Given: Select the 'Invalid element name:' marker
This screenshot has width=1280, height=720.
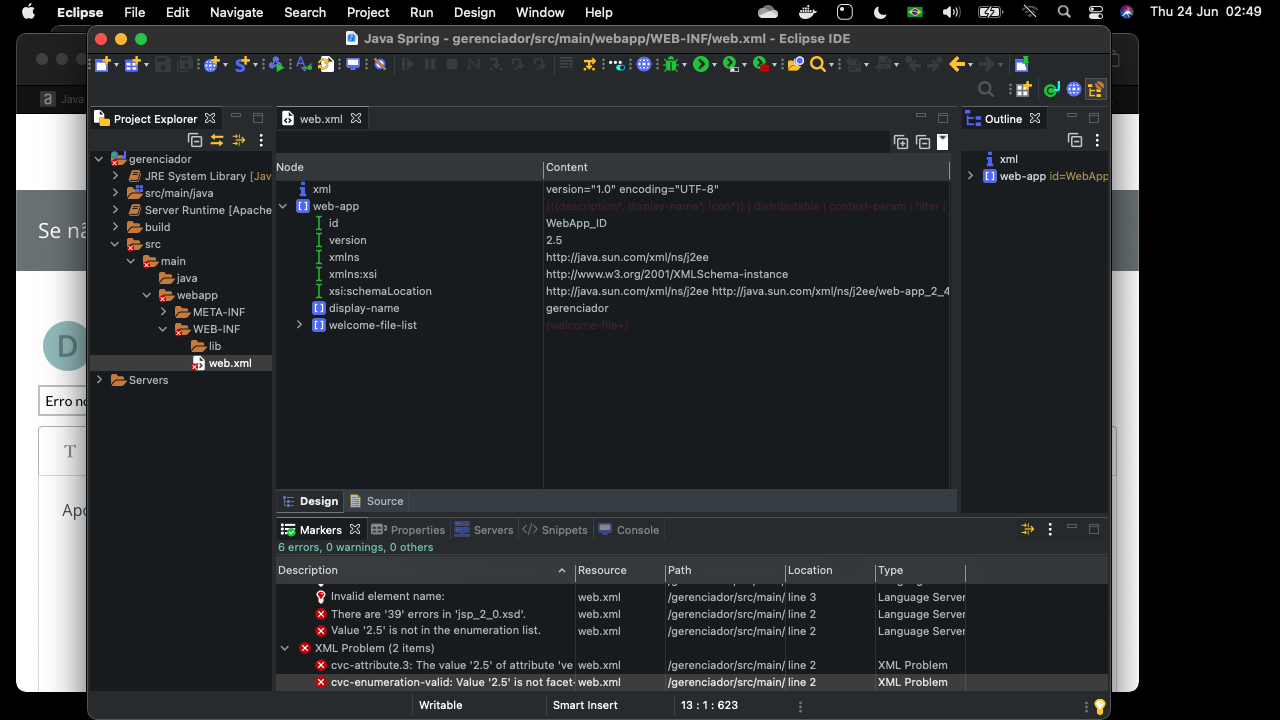Looking at the screenshot, I should tap(388, 597).
